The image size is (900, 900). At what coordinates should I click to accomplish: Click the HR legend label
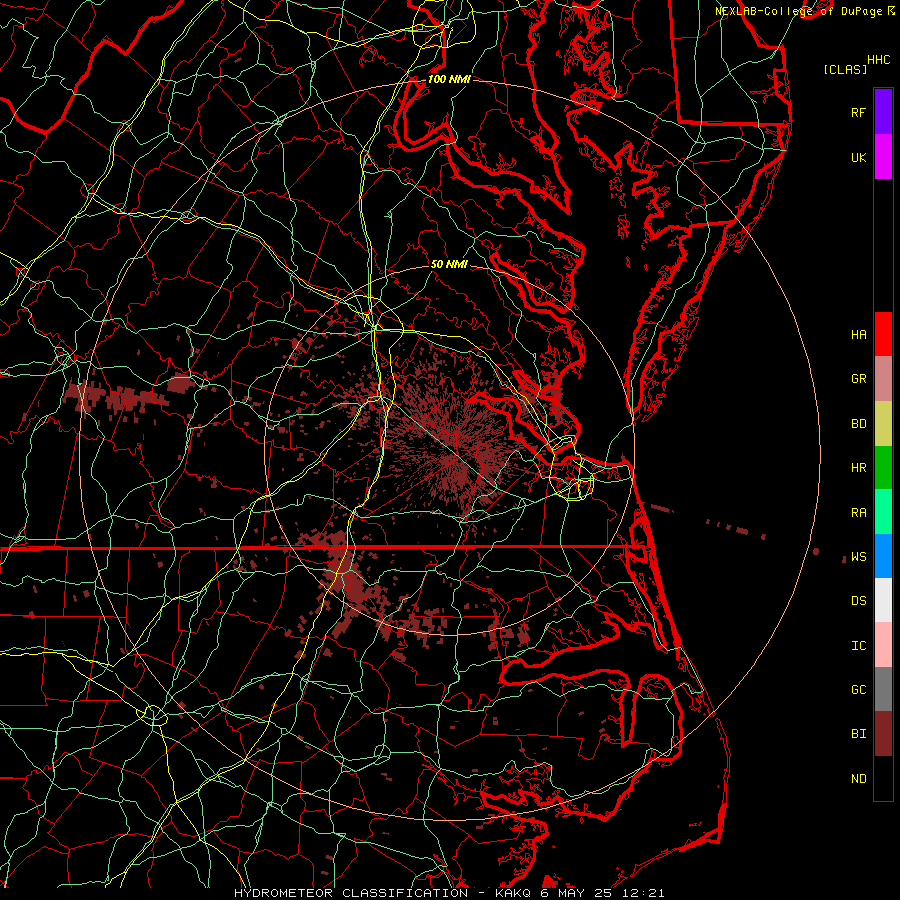click(x=858, y=468)
